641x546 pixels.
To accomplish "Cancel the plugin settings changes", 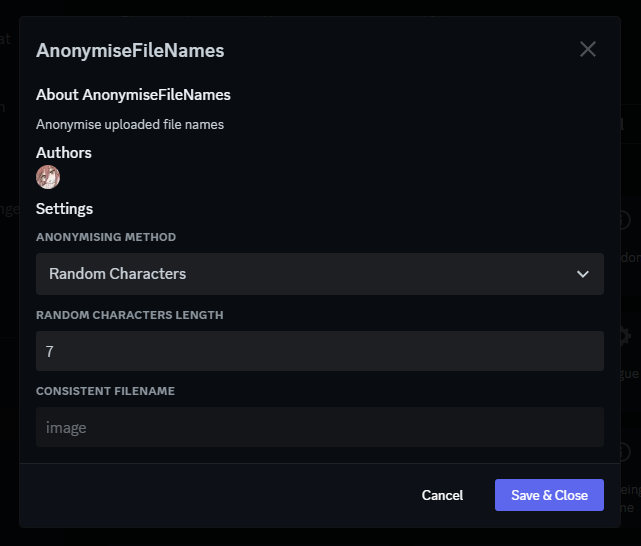I will click(x=442, y=495).
